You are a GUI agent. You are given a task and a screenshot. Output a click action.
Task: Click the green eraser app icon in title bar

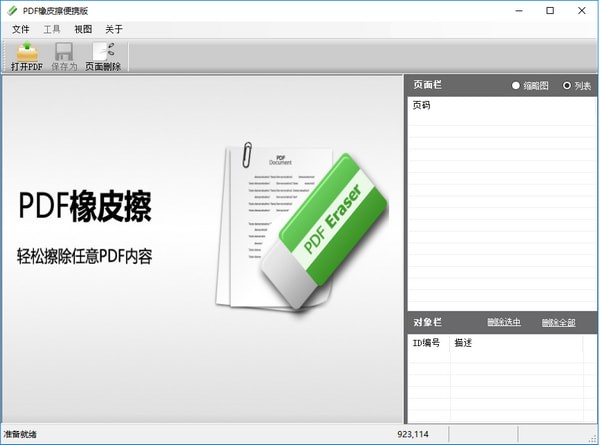pyautogui.click(x=12, y=11)
